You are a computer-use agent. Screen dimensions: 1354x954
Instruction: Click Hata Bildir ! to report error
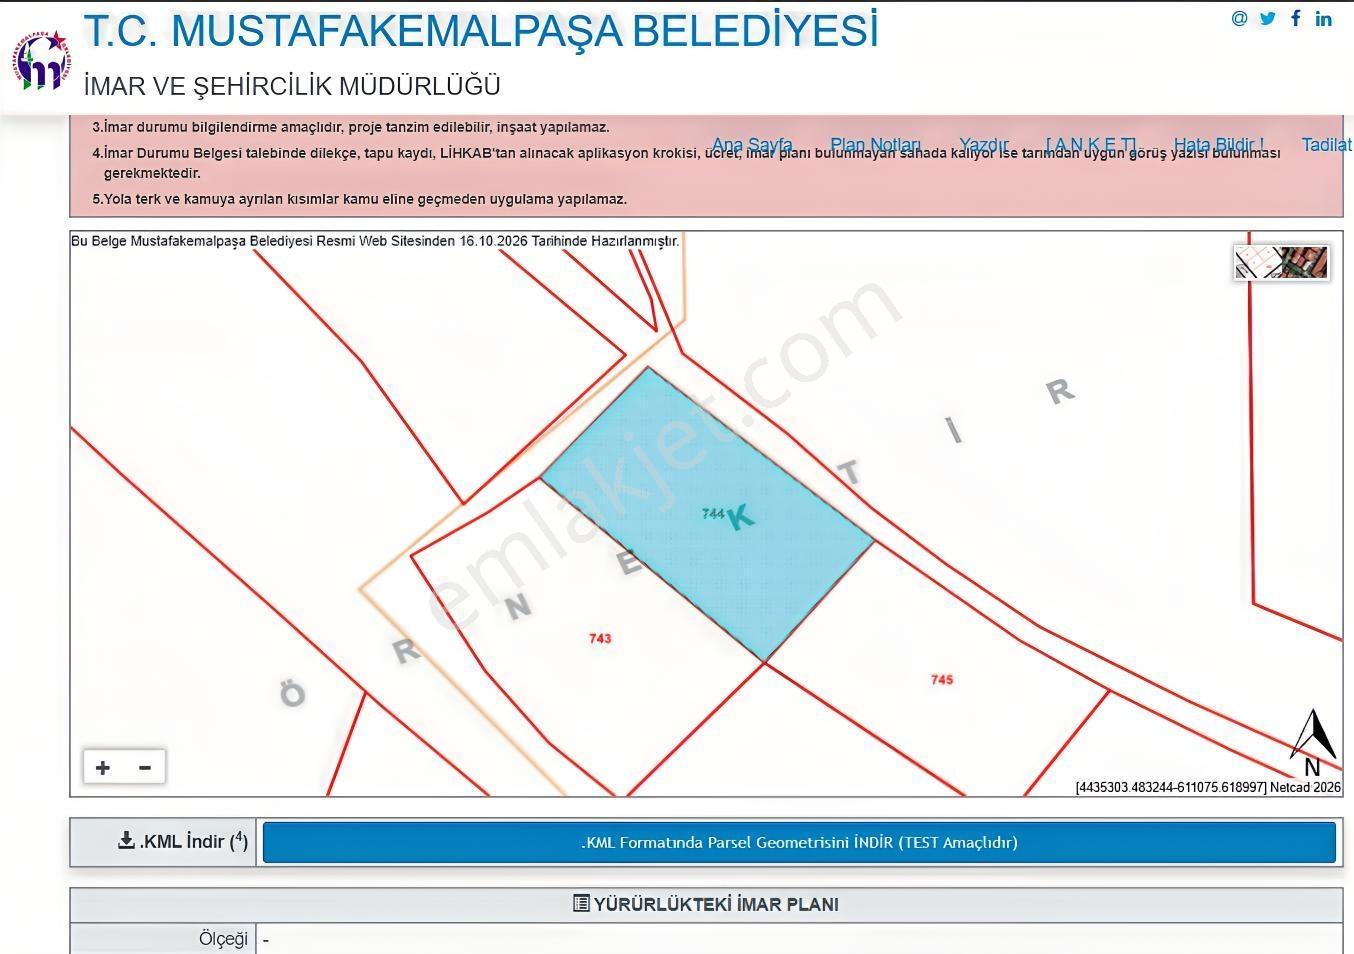coord(1219,145)
